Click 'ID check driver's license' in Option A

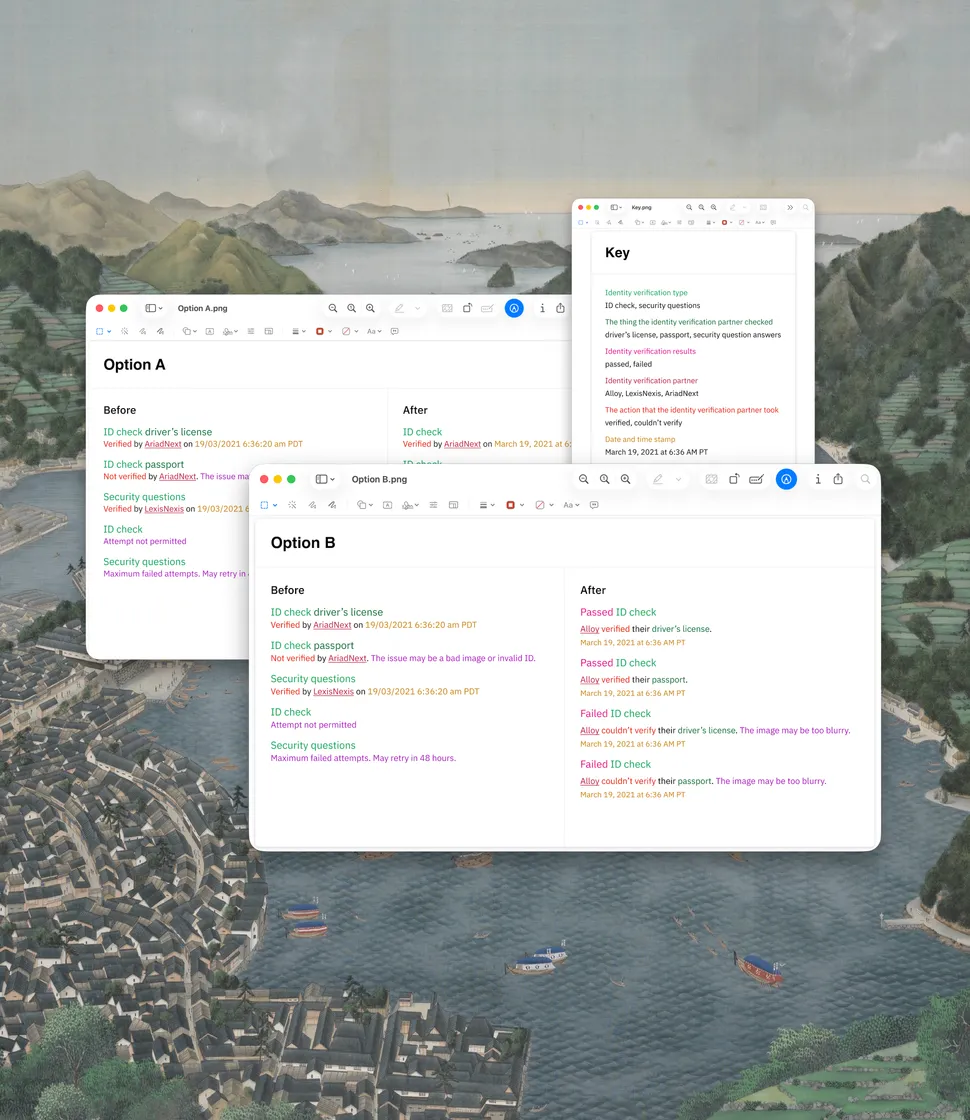coord(158,432)
